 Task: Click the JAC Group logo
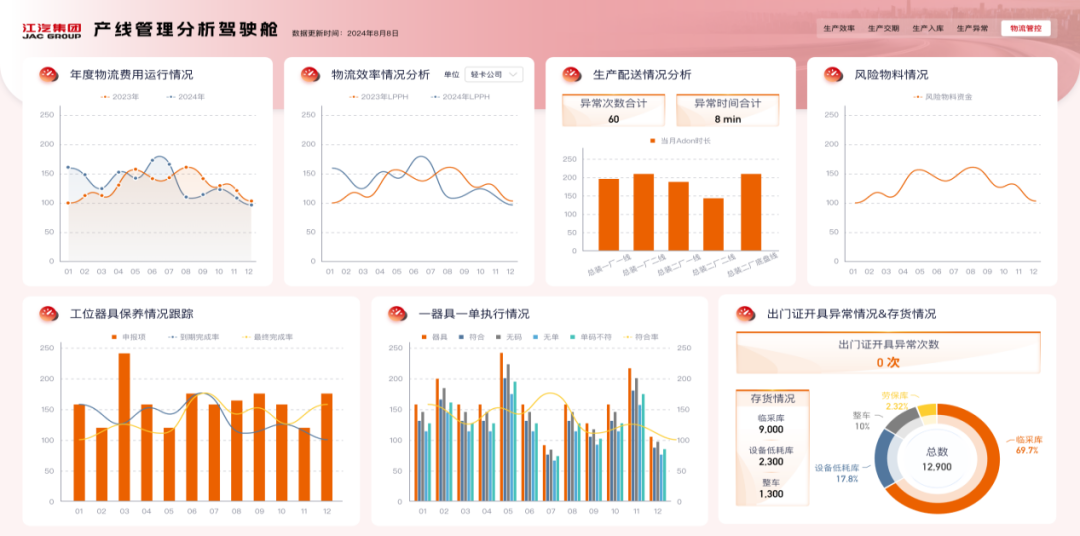point(52,30)
